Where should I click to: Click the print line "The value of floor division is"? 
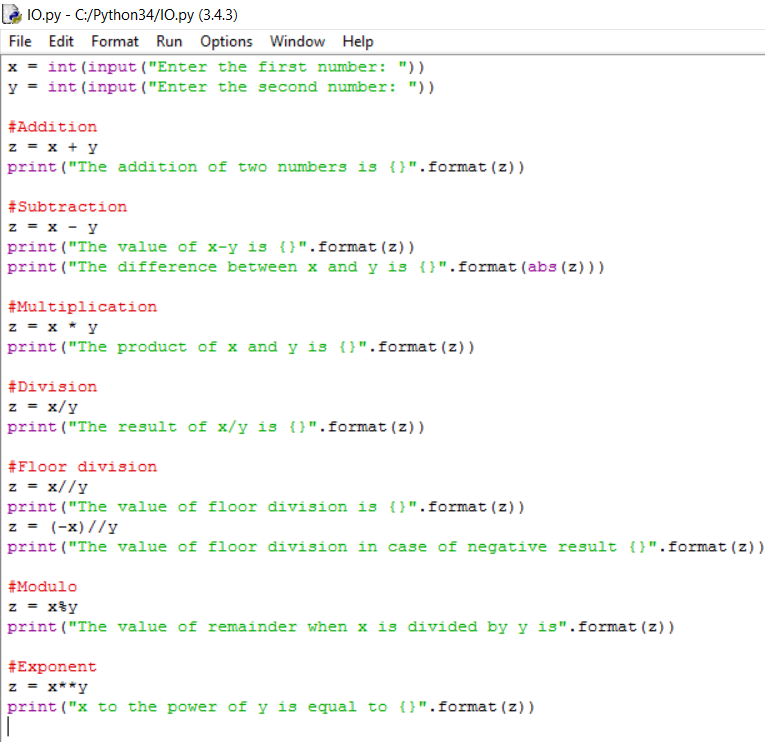point(266,507)
